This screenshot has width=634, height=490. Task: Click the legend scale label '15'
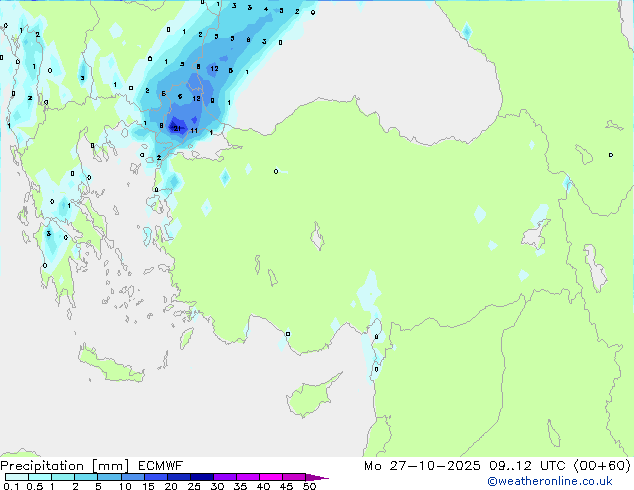tap(148, 486)
